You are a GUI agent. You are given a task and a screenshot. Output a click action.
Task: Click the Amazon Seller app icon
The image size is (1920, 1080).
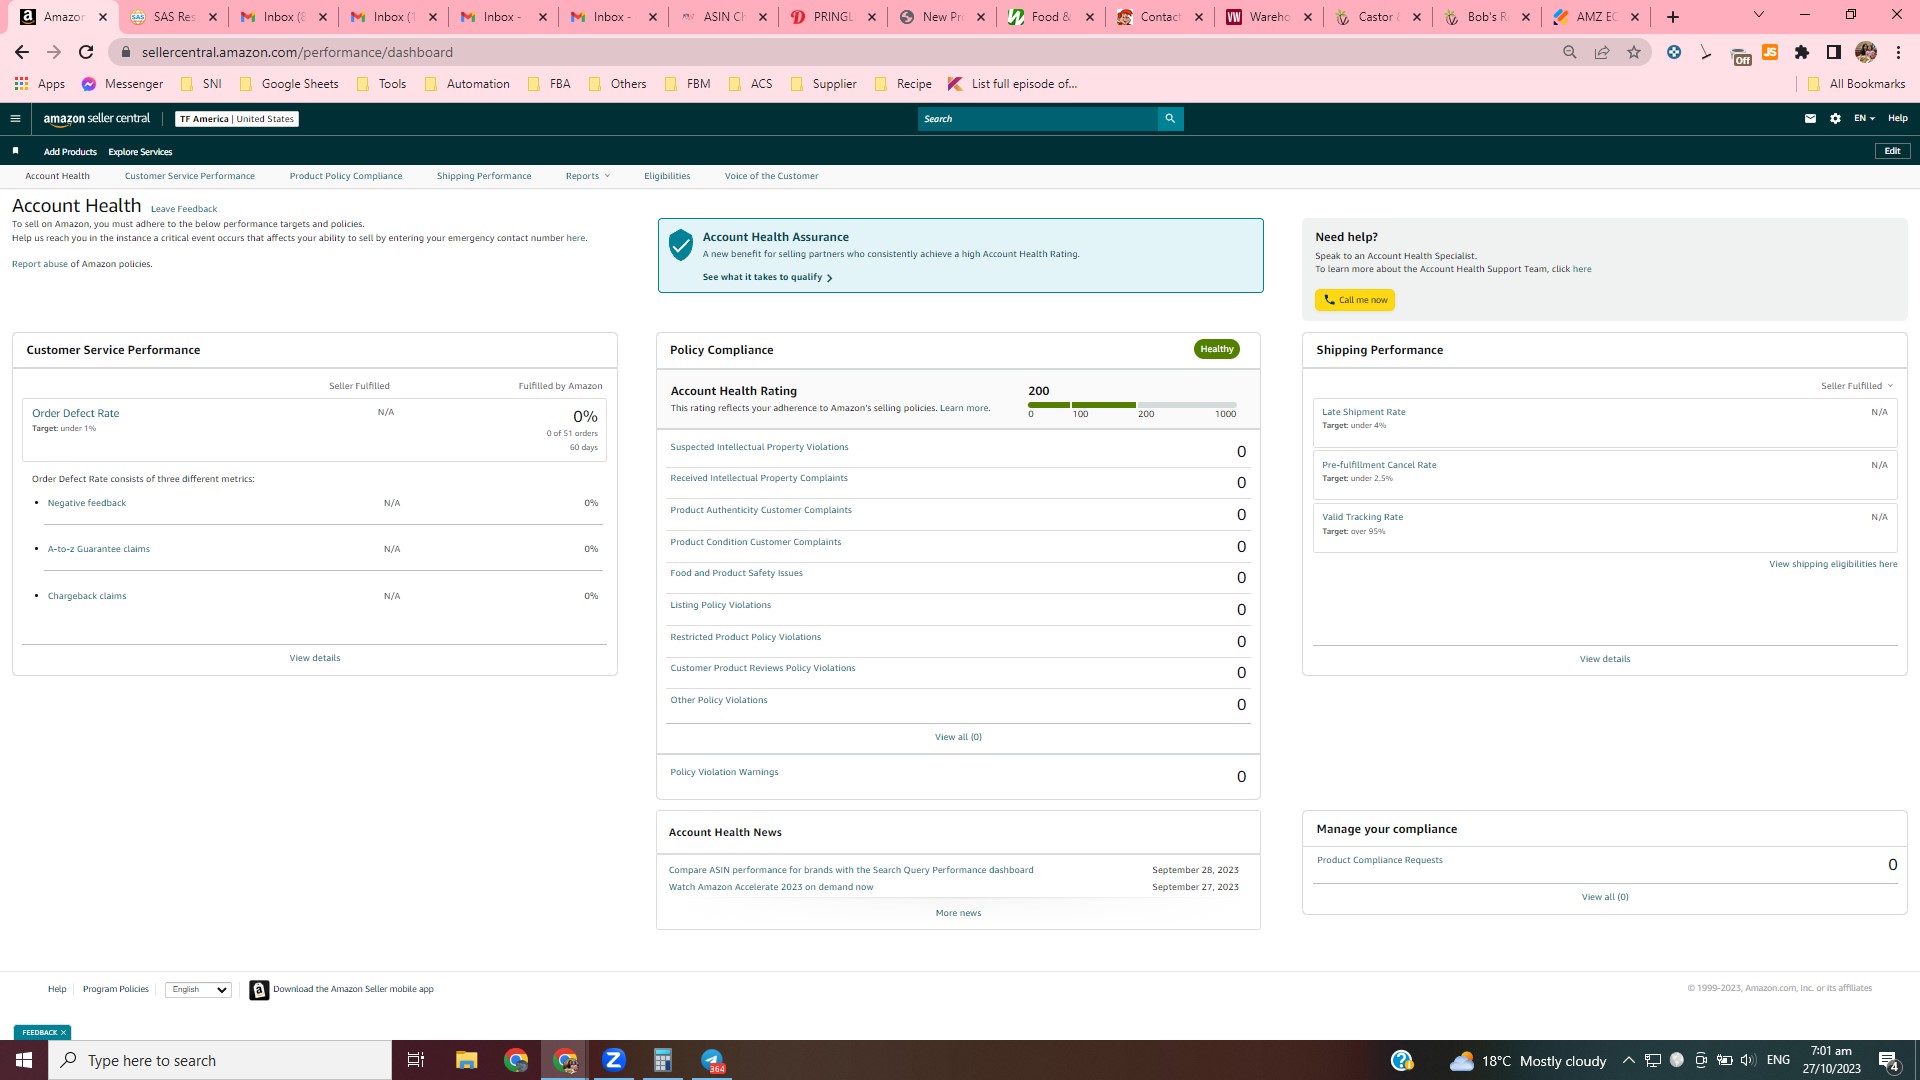[x=259, y=990]
